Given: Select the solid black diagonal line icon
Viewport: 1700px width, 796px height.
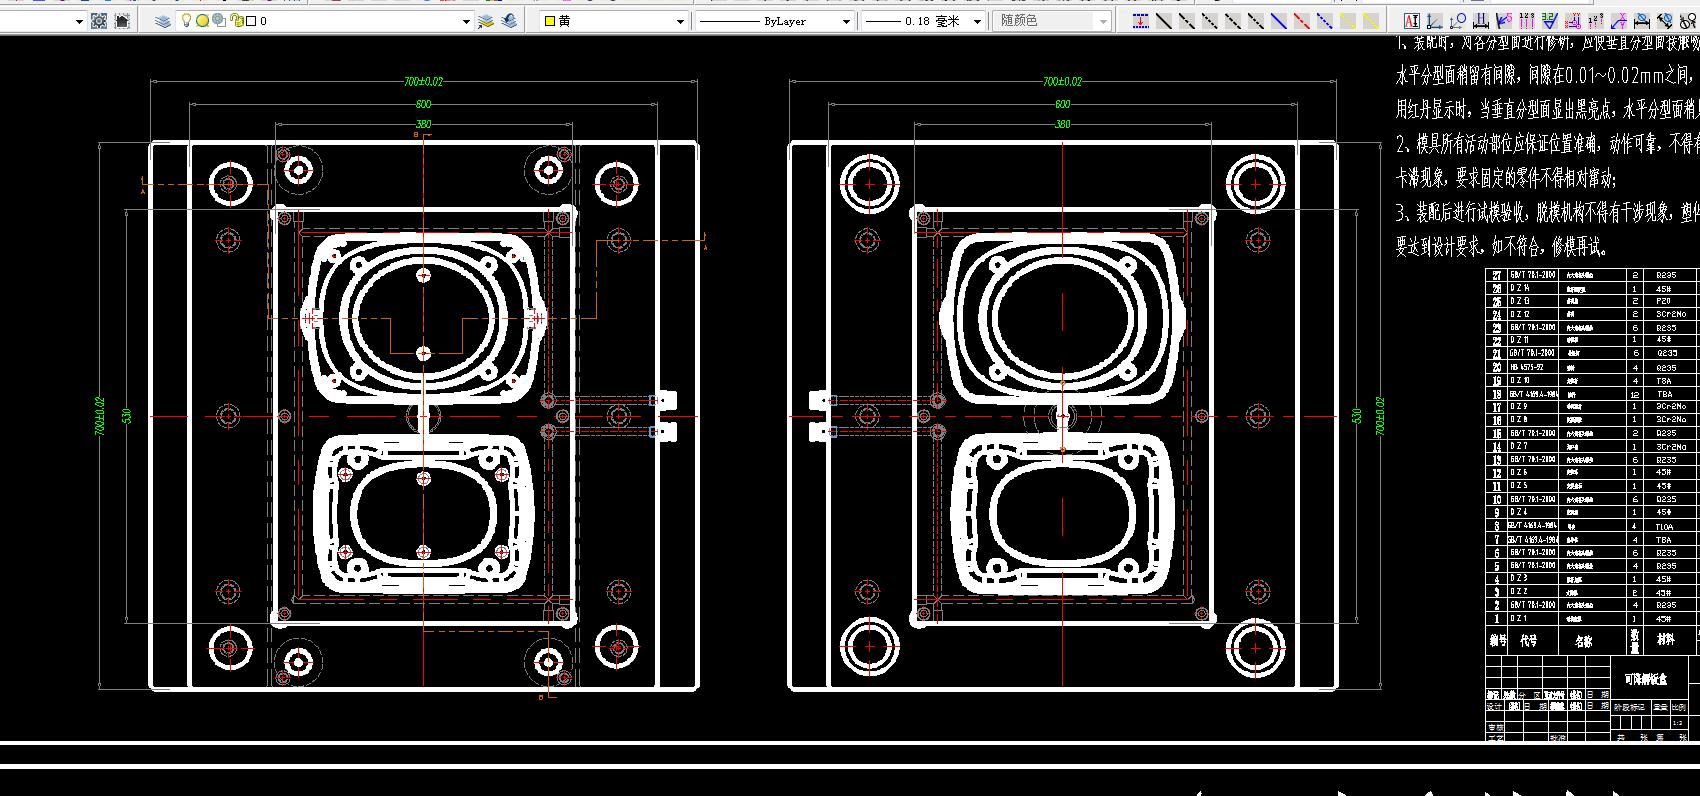Looking at the screenshot, I should pyautogui.click(x=1164, y=20).
